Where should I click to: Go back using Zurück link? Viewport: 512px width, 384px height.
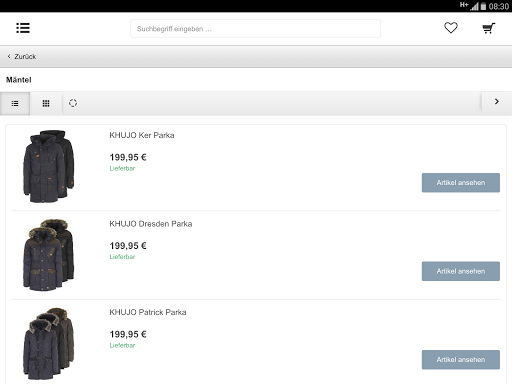point(22,57)
